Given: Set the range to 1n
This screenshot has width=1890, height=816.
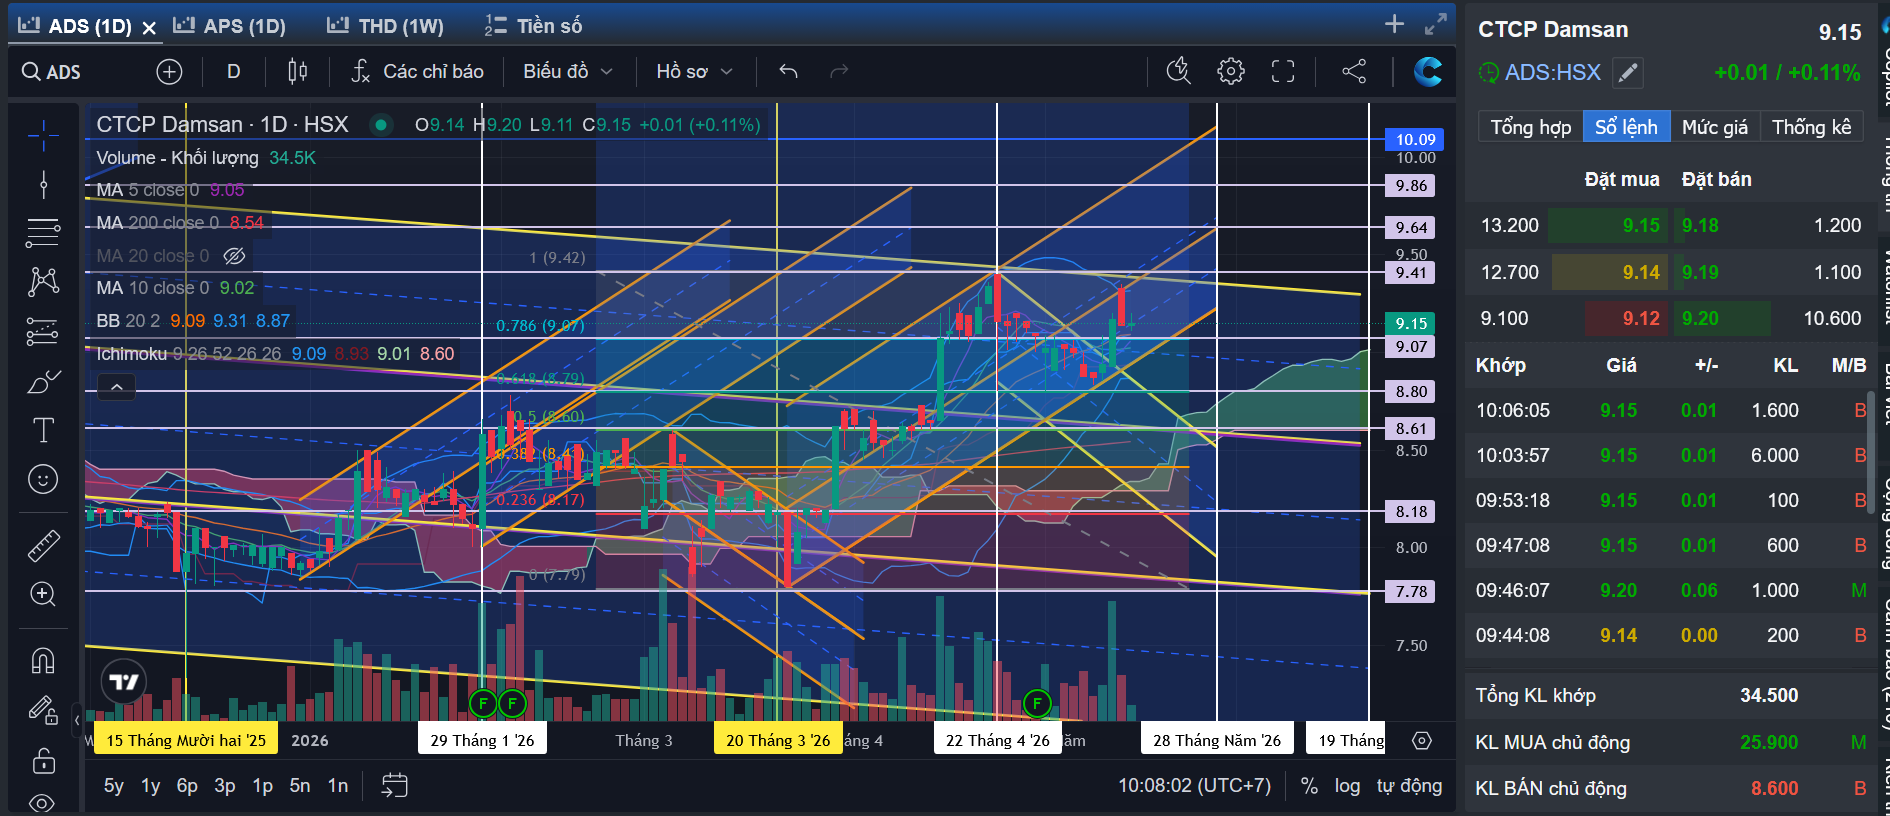Looking at the screenshot, I should pyautogui.click(x=338, y=786).
